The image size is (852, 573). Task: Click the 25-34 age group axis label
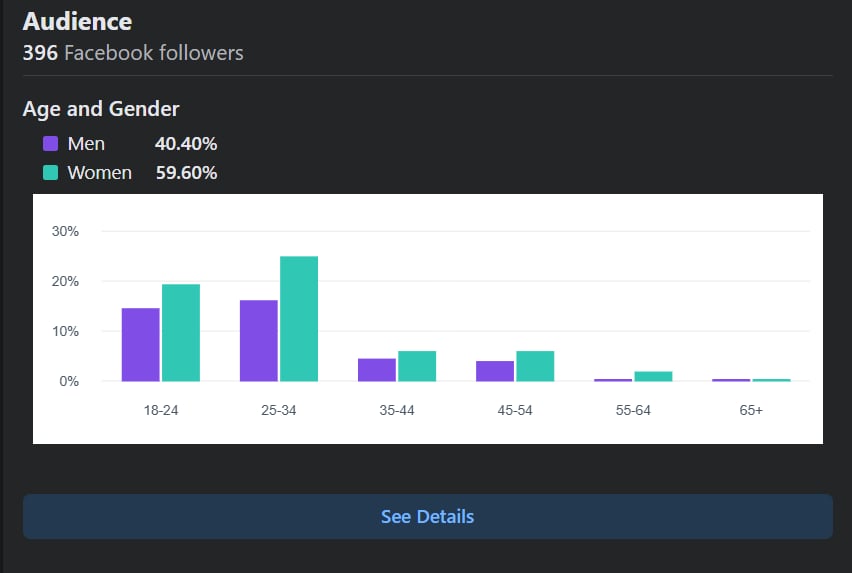pos(279,411)
